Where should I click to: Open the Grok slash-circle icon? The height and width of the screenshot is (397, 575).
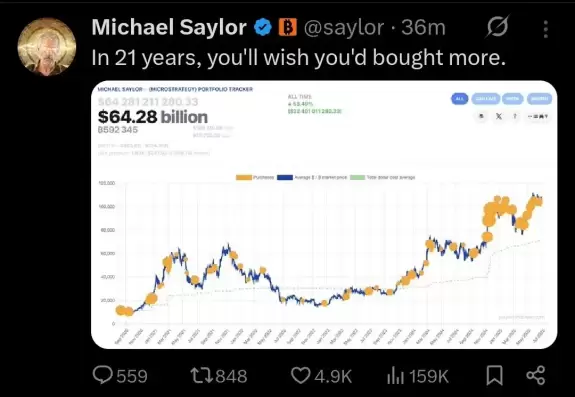click(498, 27)
